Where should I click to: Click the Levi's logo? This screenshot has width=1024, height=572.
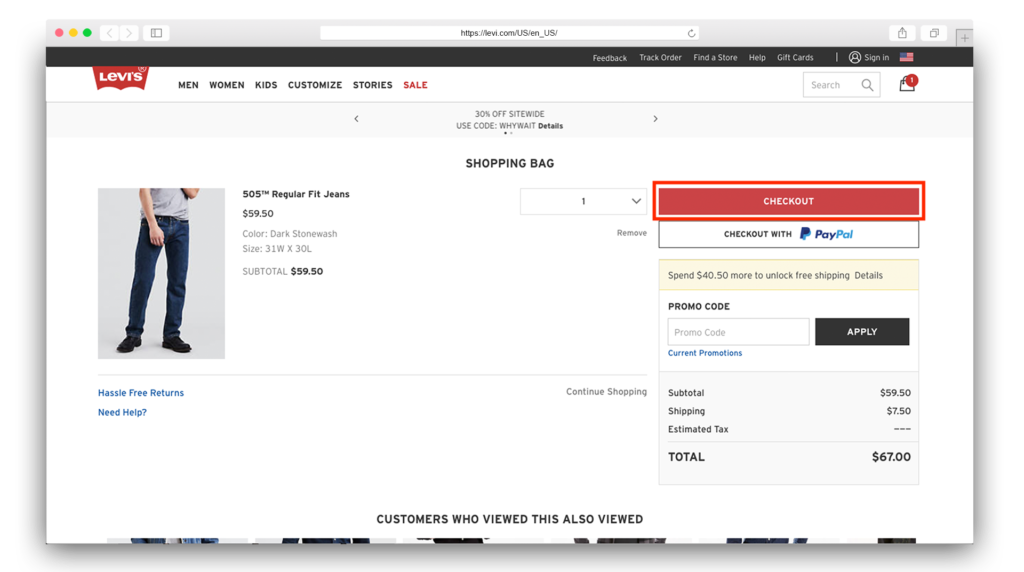click(121, 78)
